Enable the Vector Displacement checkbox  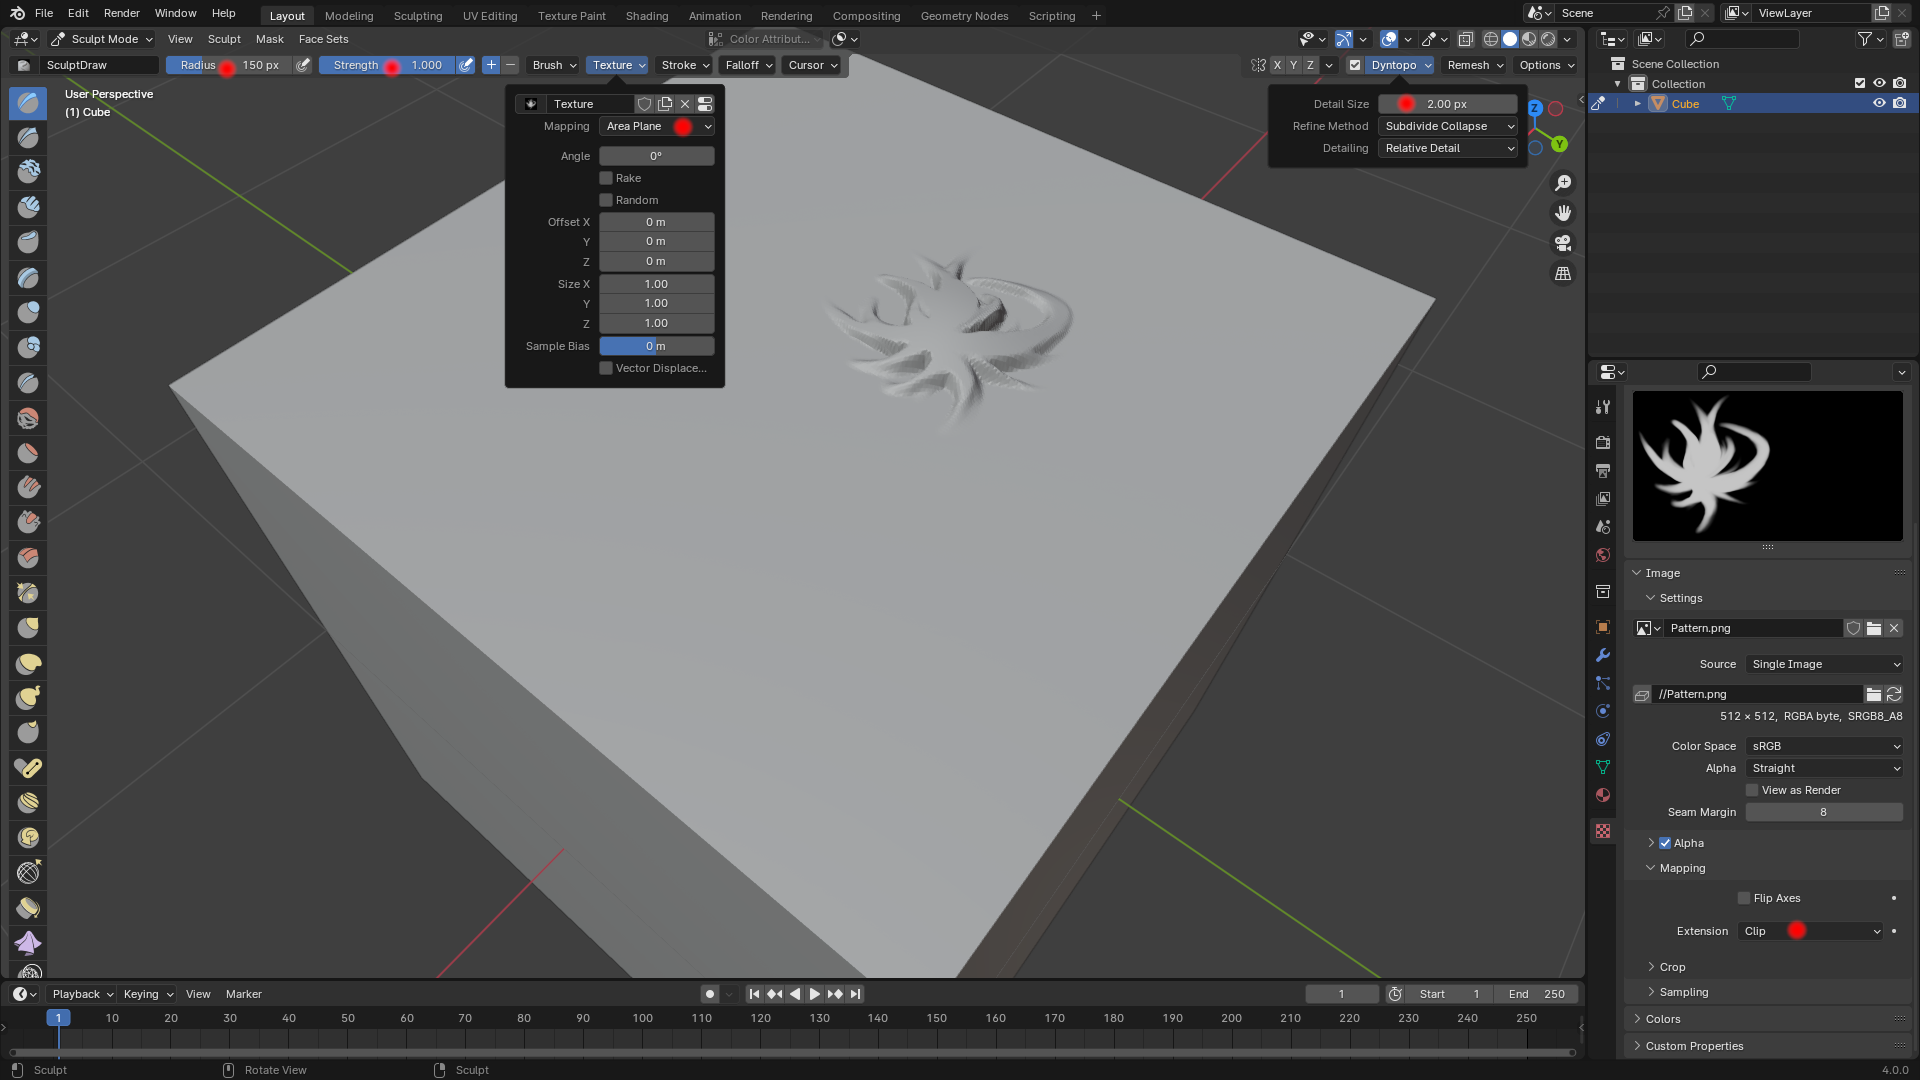(x=606, y=368)
